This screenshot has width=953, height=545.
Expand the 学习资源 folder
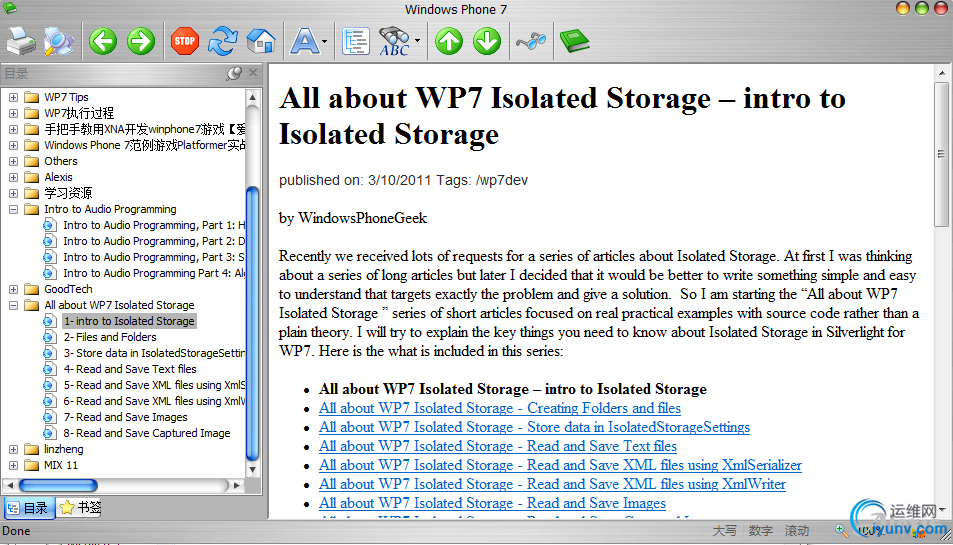(13, 193)
